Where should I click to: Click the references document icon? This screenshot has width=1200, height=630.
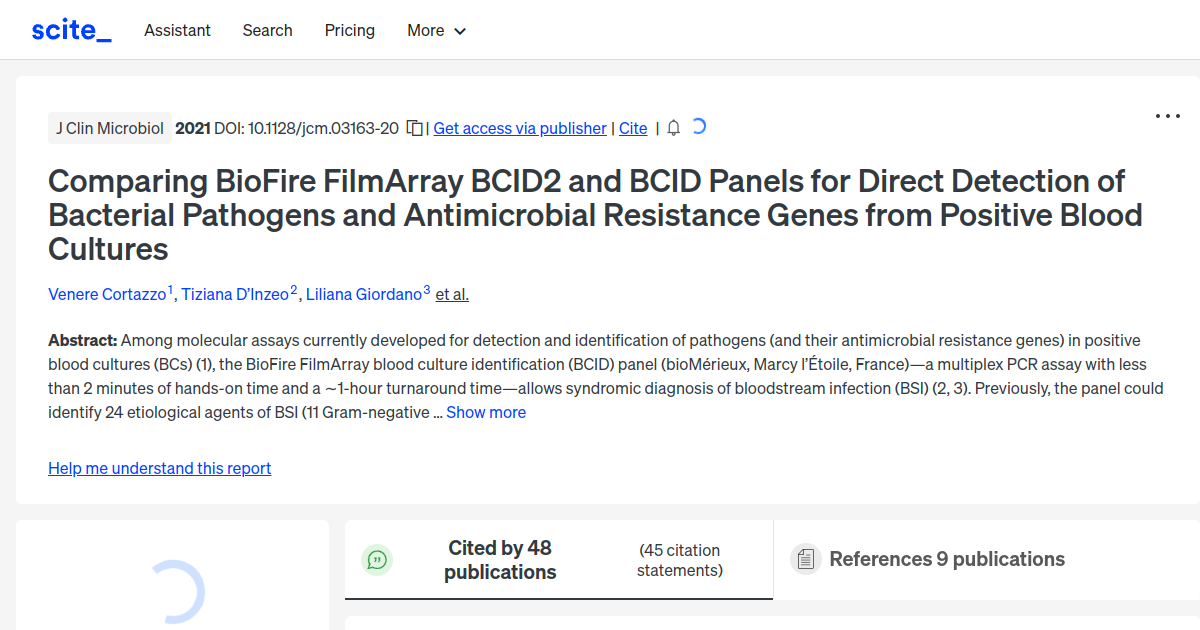tap(805, 559)
